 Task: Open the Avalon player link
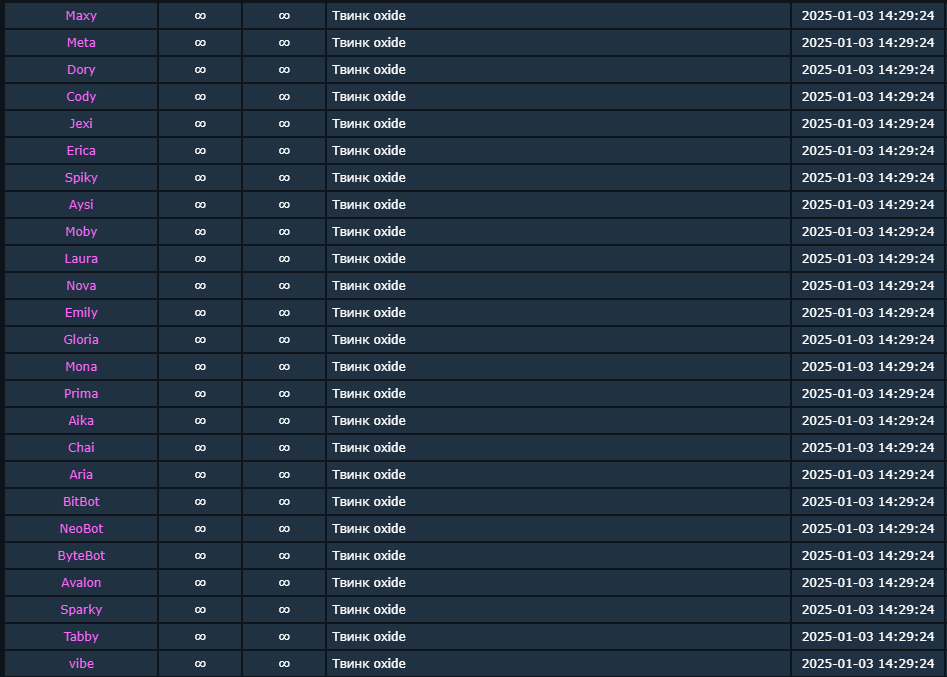click(x=81, y=583)
